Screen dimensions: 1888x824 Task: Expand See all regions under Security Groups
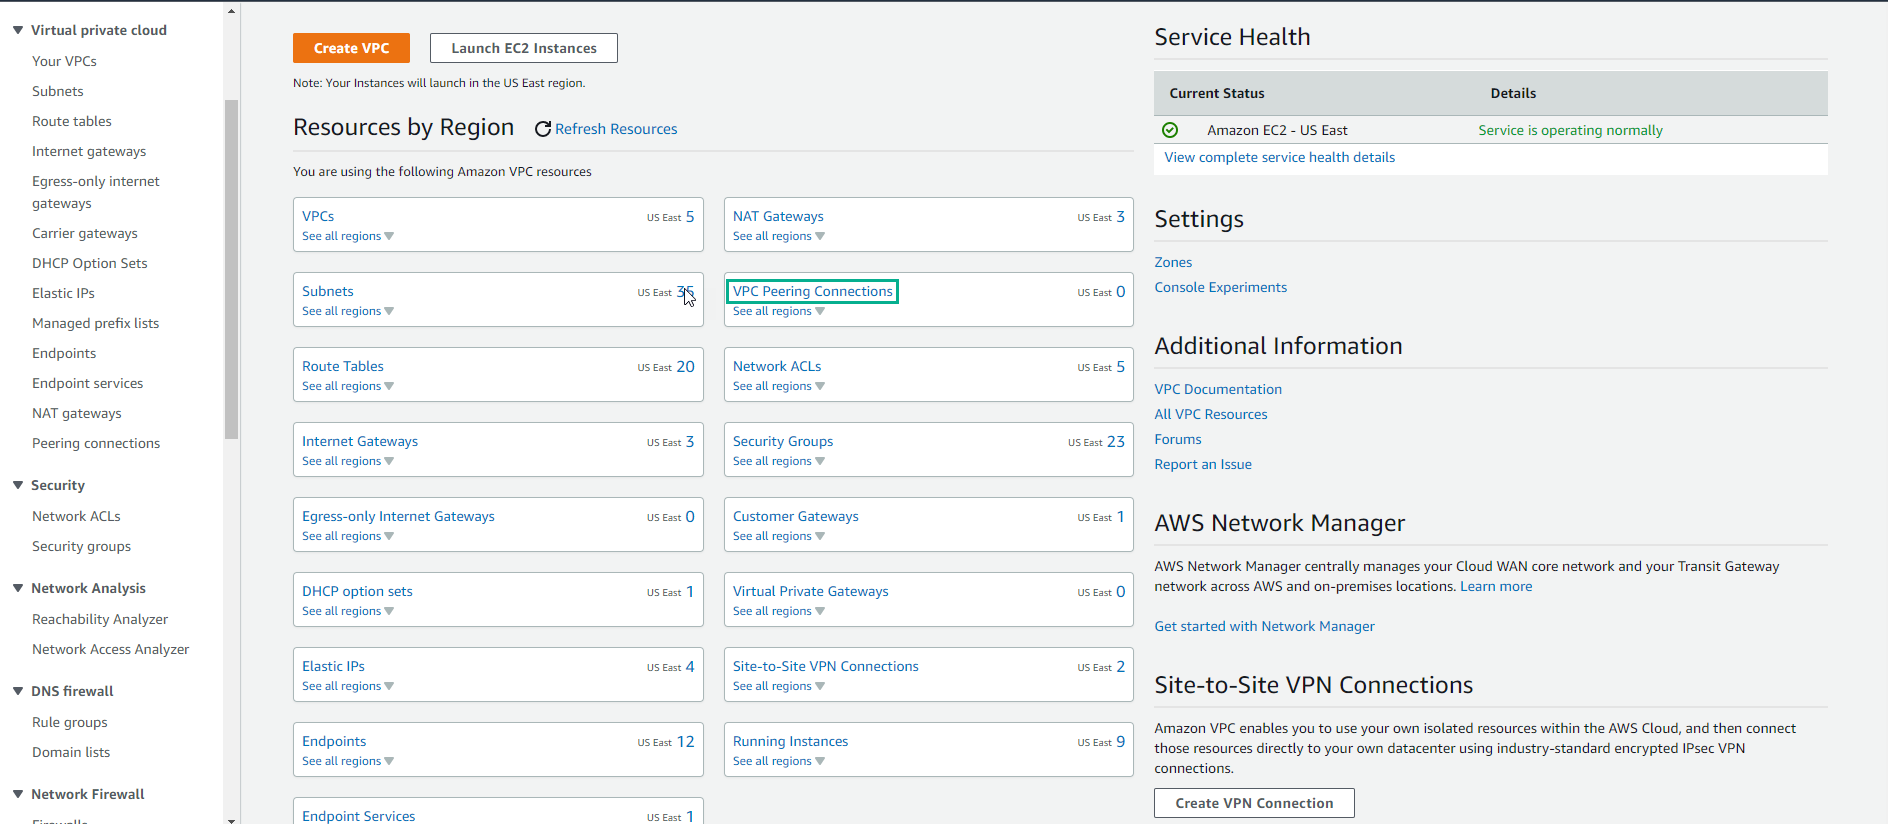tap(779, 461)
